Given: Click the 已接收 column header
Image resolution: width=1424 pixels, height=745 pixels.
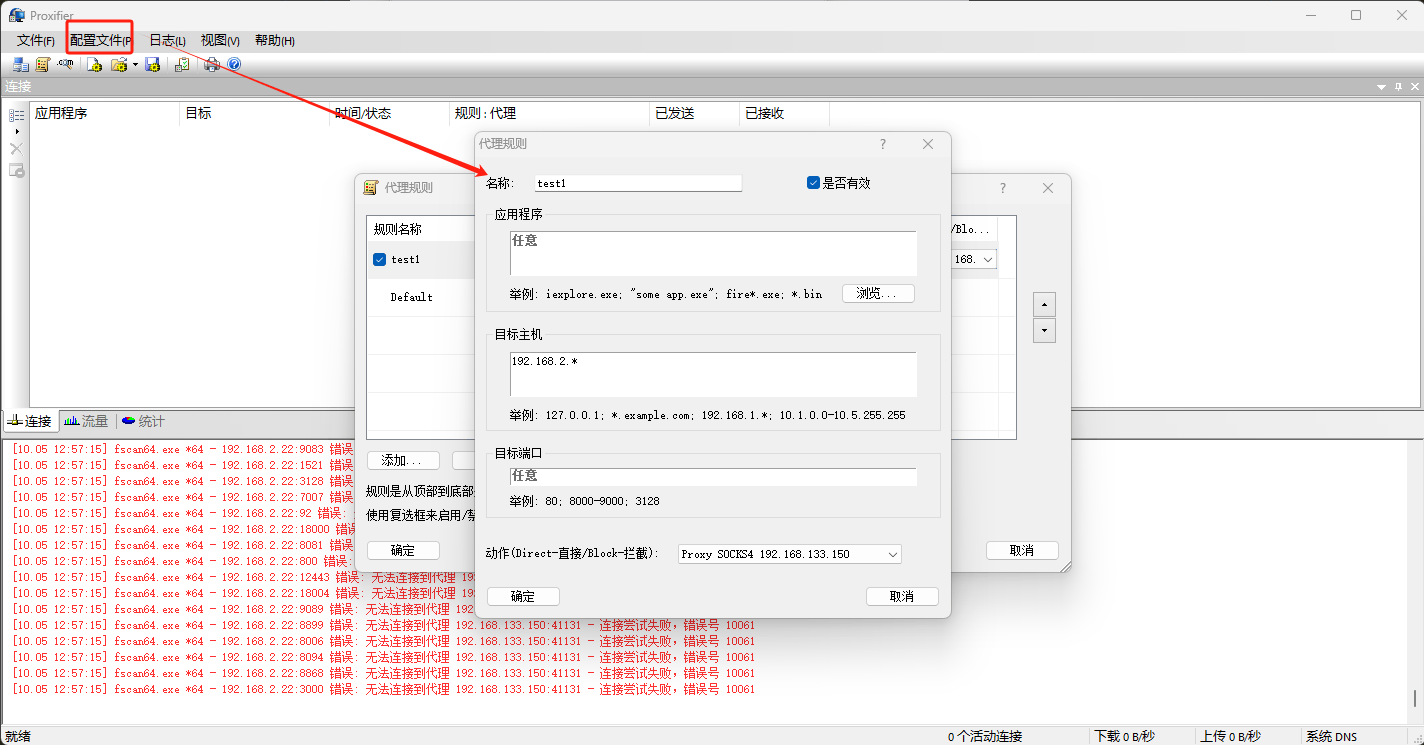Looking at the screenshot, I should point(784,113).
